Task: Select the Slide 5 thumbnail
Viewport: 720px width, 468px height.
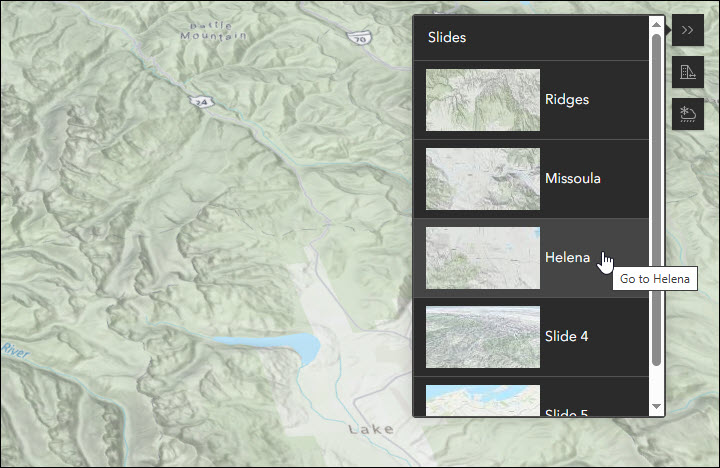Action: coord(483,401)
